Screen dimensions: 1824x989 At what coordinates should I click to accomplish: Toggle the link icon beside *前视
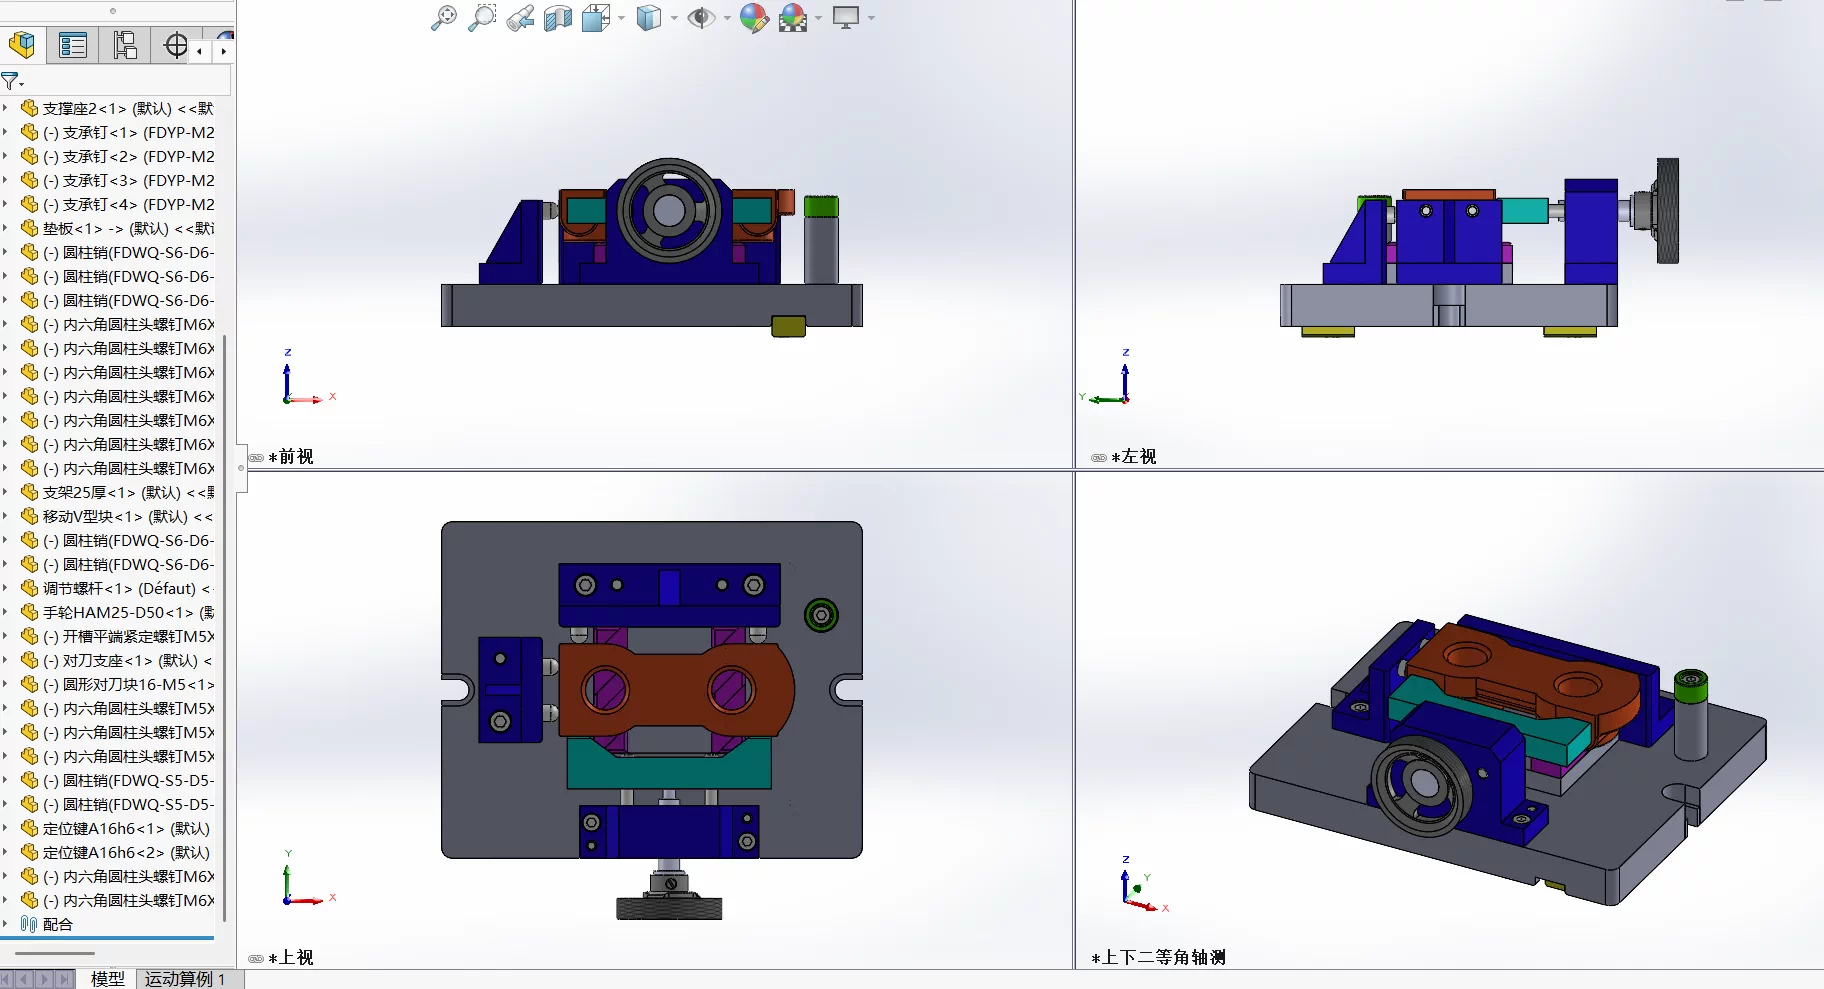click(256, 457)
